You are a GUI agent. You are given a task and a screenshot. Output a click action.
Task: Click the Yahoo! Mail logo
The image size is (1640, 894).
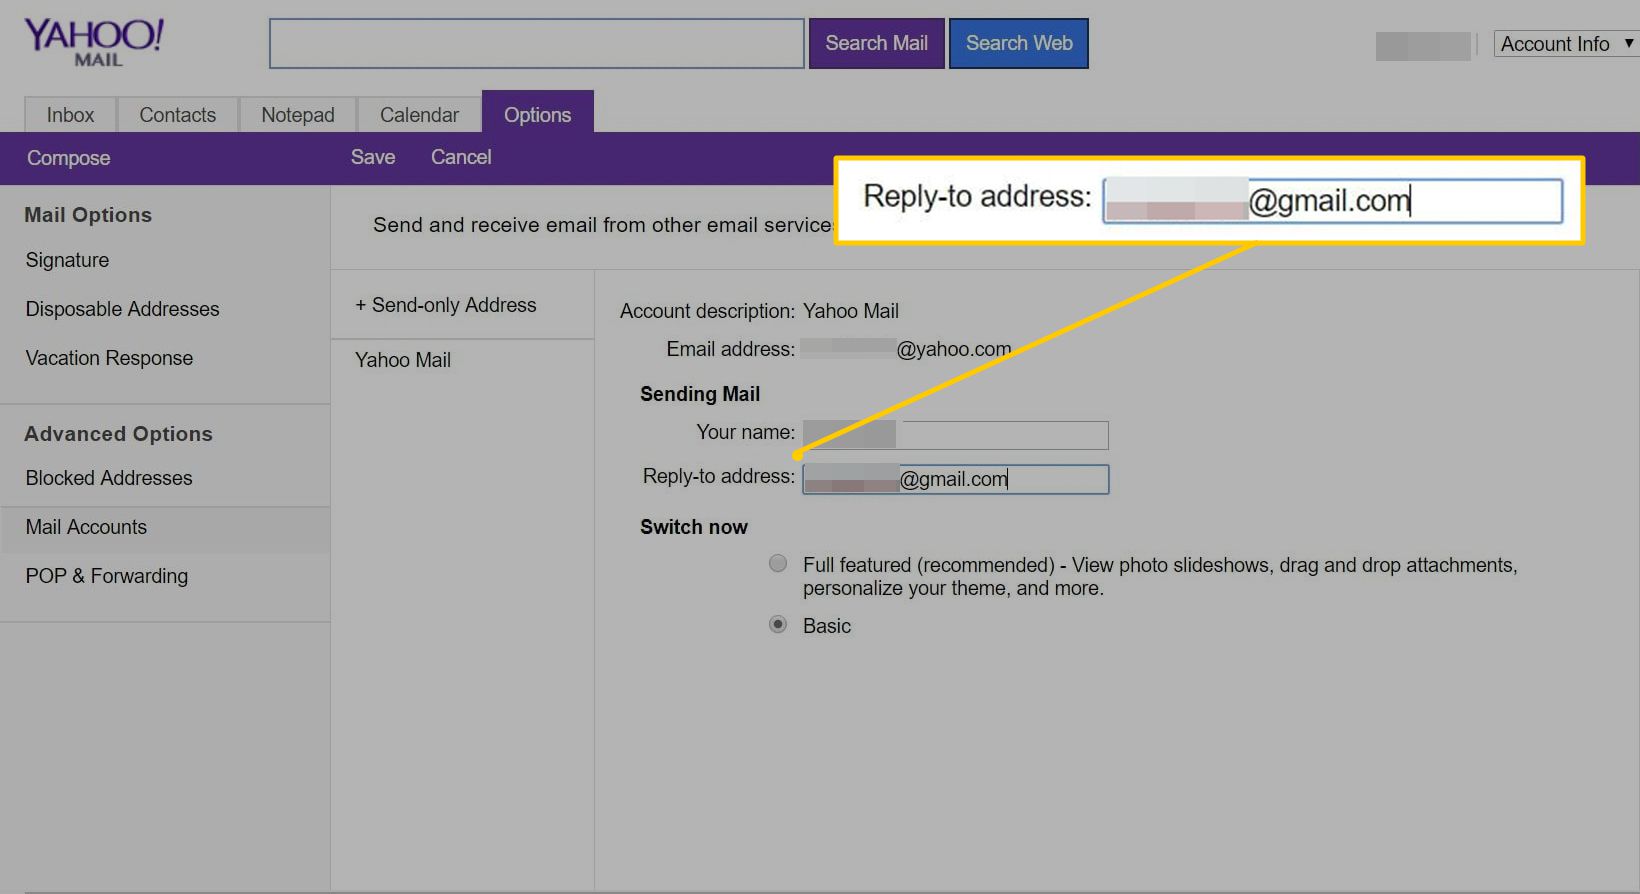pos(94,43)
